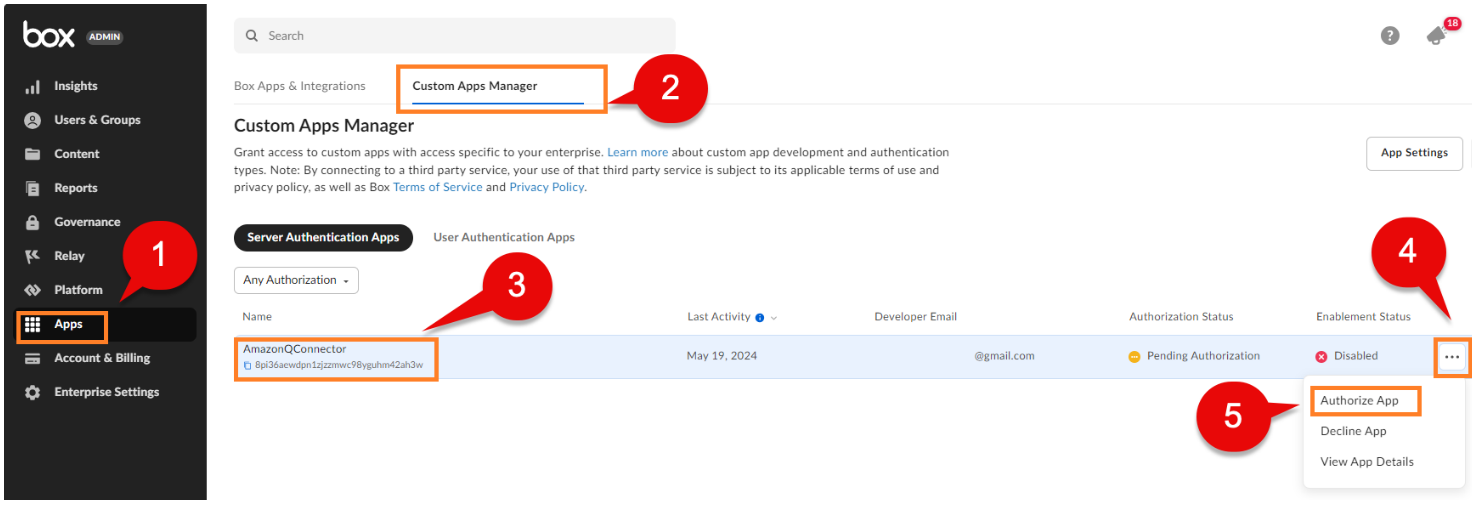Click the Reports document icon
The height and width of the screenshot is (512, 1484).
tap(32, 188)
